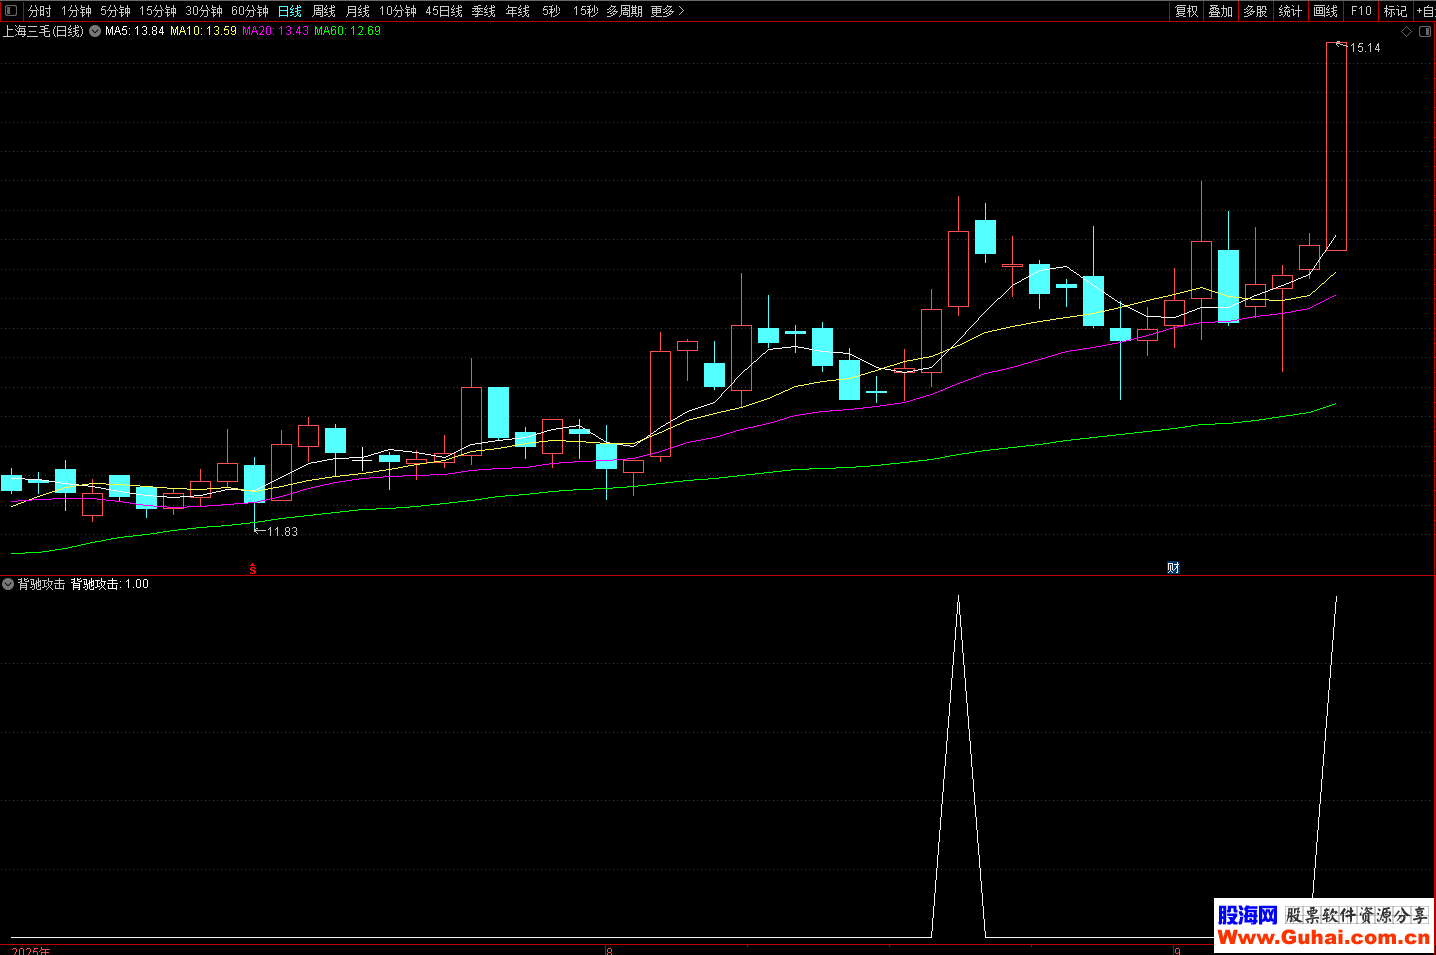The width and height of the screenshot is (1436, 955).
Task: Click the first indicator spike peak
Action: [x=958, y=598]
